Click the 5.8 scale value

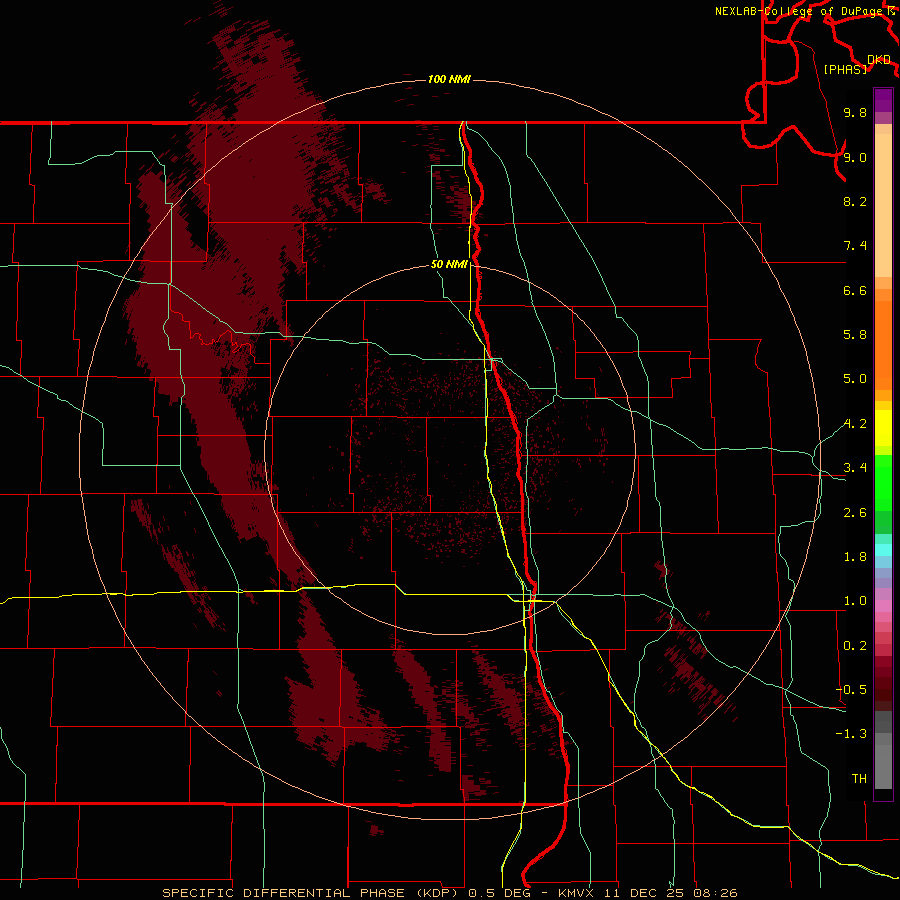pyautogui.click(x=855, y=335)
